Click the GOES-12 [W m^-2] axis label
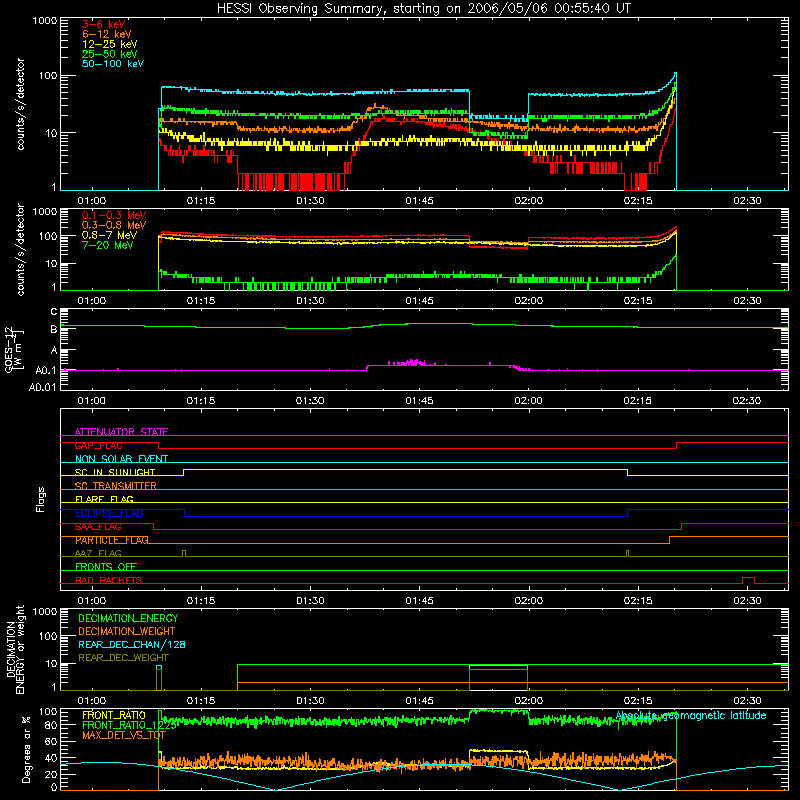This screenshot has height=800, width=800. [13, 349]
